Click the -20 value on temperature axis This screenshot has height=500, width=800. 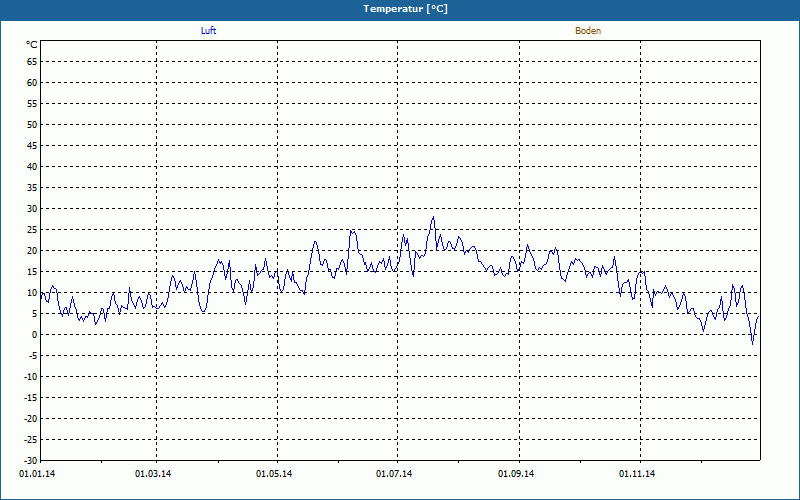[31, 418]
